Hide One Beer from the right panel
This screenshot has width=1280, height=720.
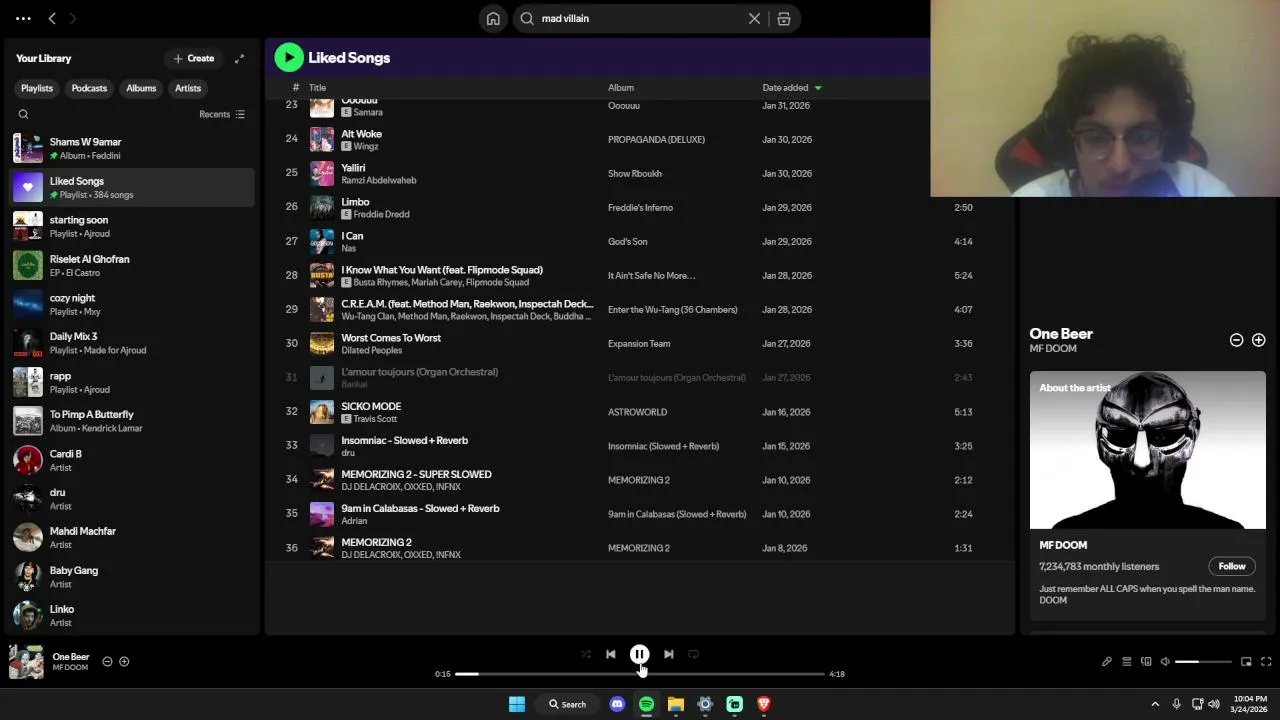coord(1236,340)
